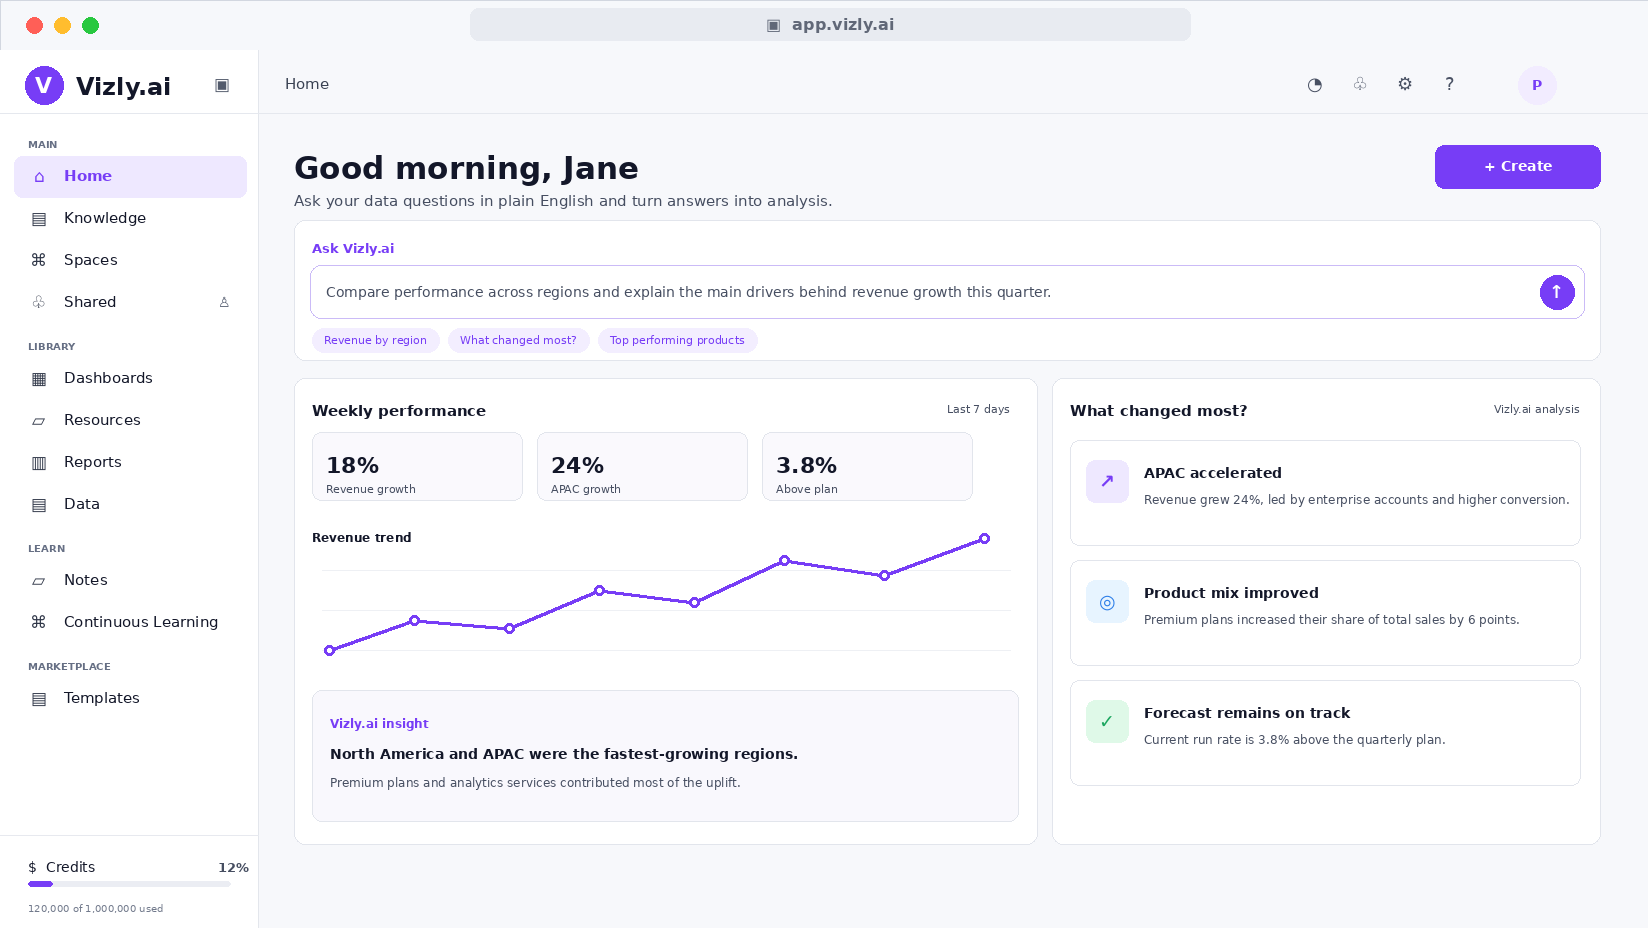
Task: Click the APAC accelerated arrow icon
Action: (x=1107, y=481)
